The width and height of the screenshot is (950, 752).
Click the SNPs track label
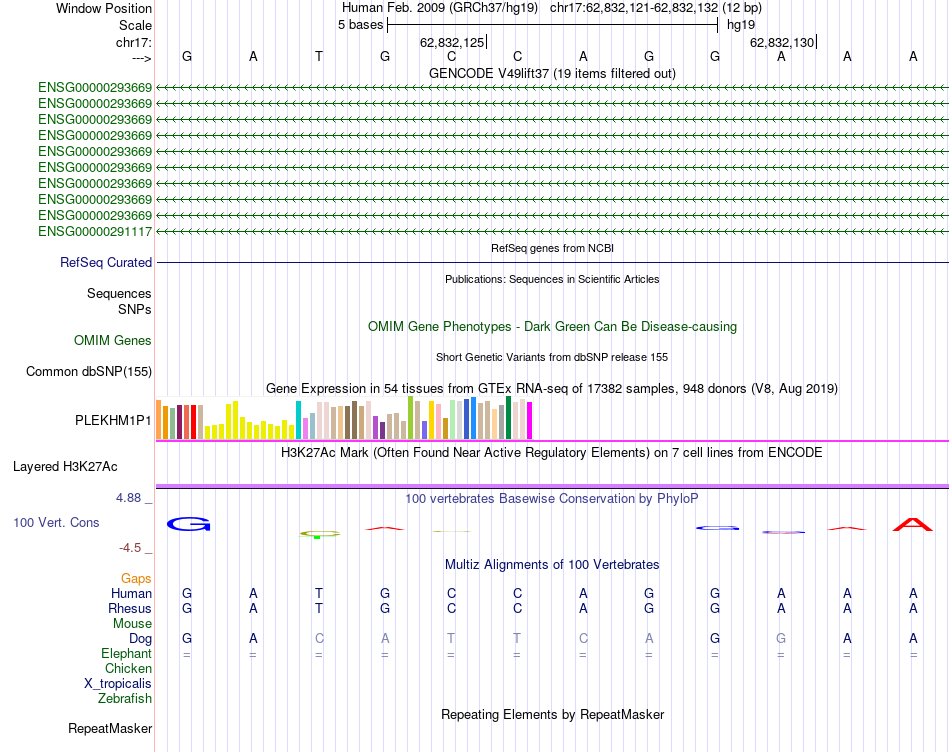pyautogui.click(x=135, y=309)
